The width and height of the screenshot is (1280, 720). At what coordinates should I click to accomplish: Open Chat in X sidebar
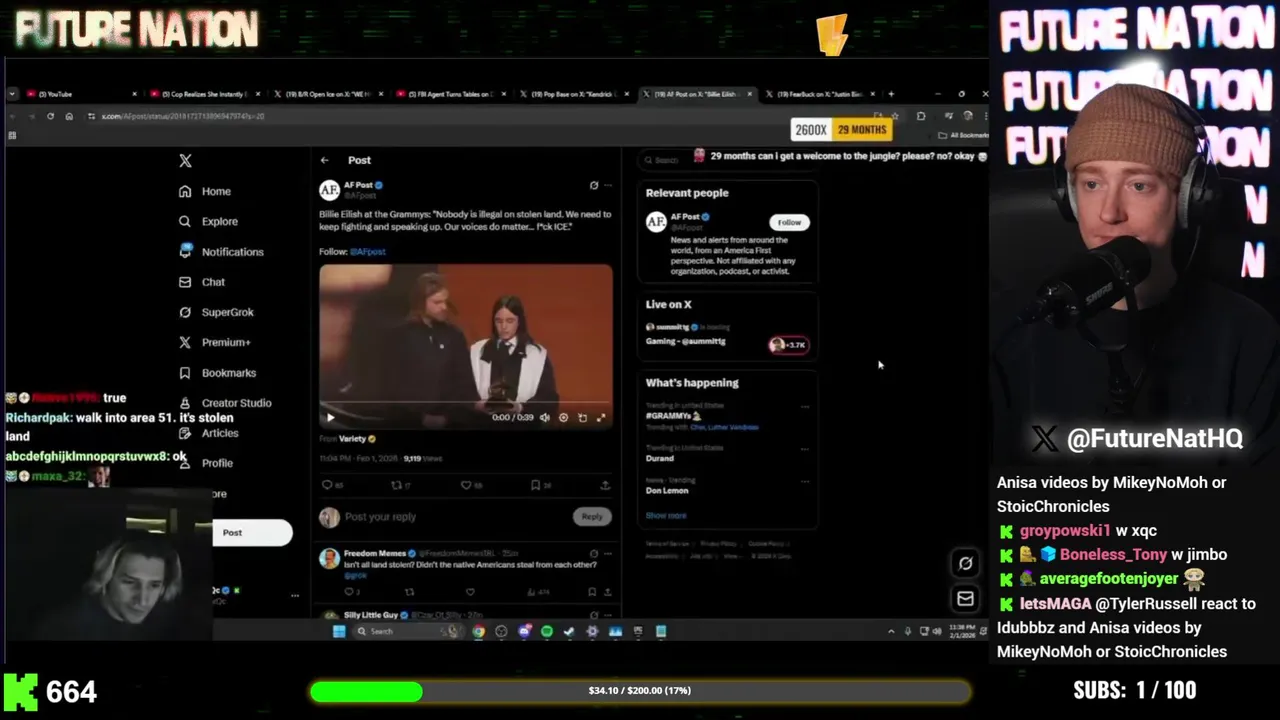(x=202, y=282)
